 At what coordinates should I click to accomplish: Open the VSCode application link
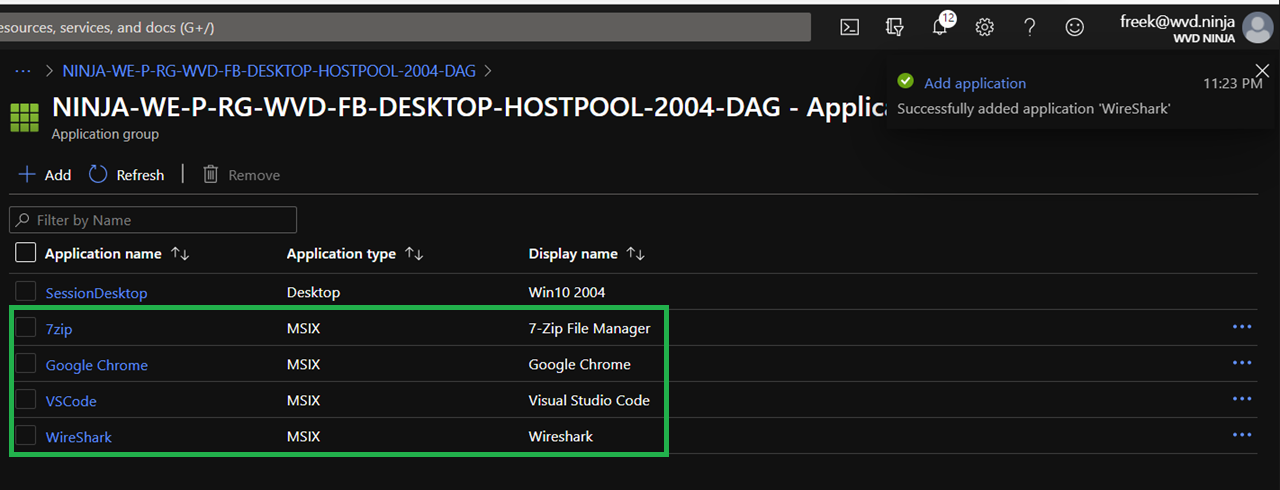(71, 401)
